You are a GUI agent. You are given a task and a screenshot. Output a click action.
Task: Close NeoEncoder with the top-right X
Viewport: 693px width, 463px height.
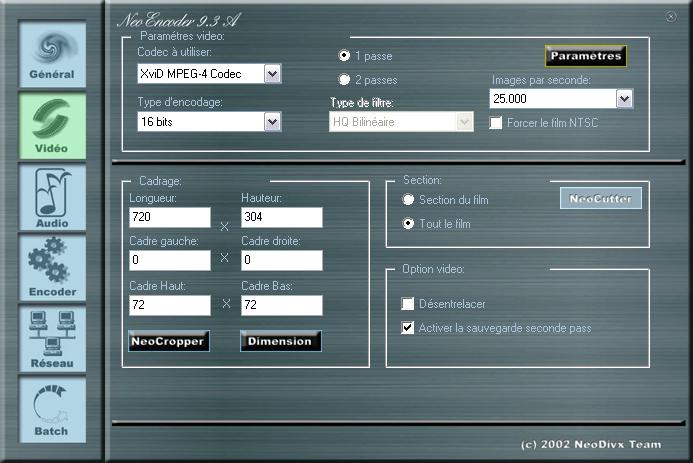670,16
